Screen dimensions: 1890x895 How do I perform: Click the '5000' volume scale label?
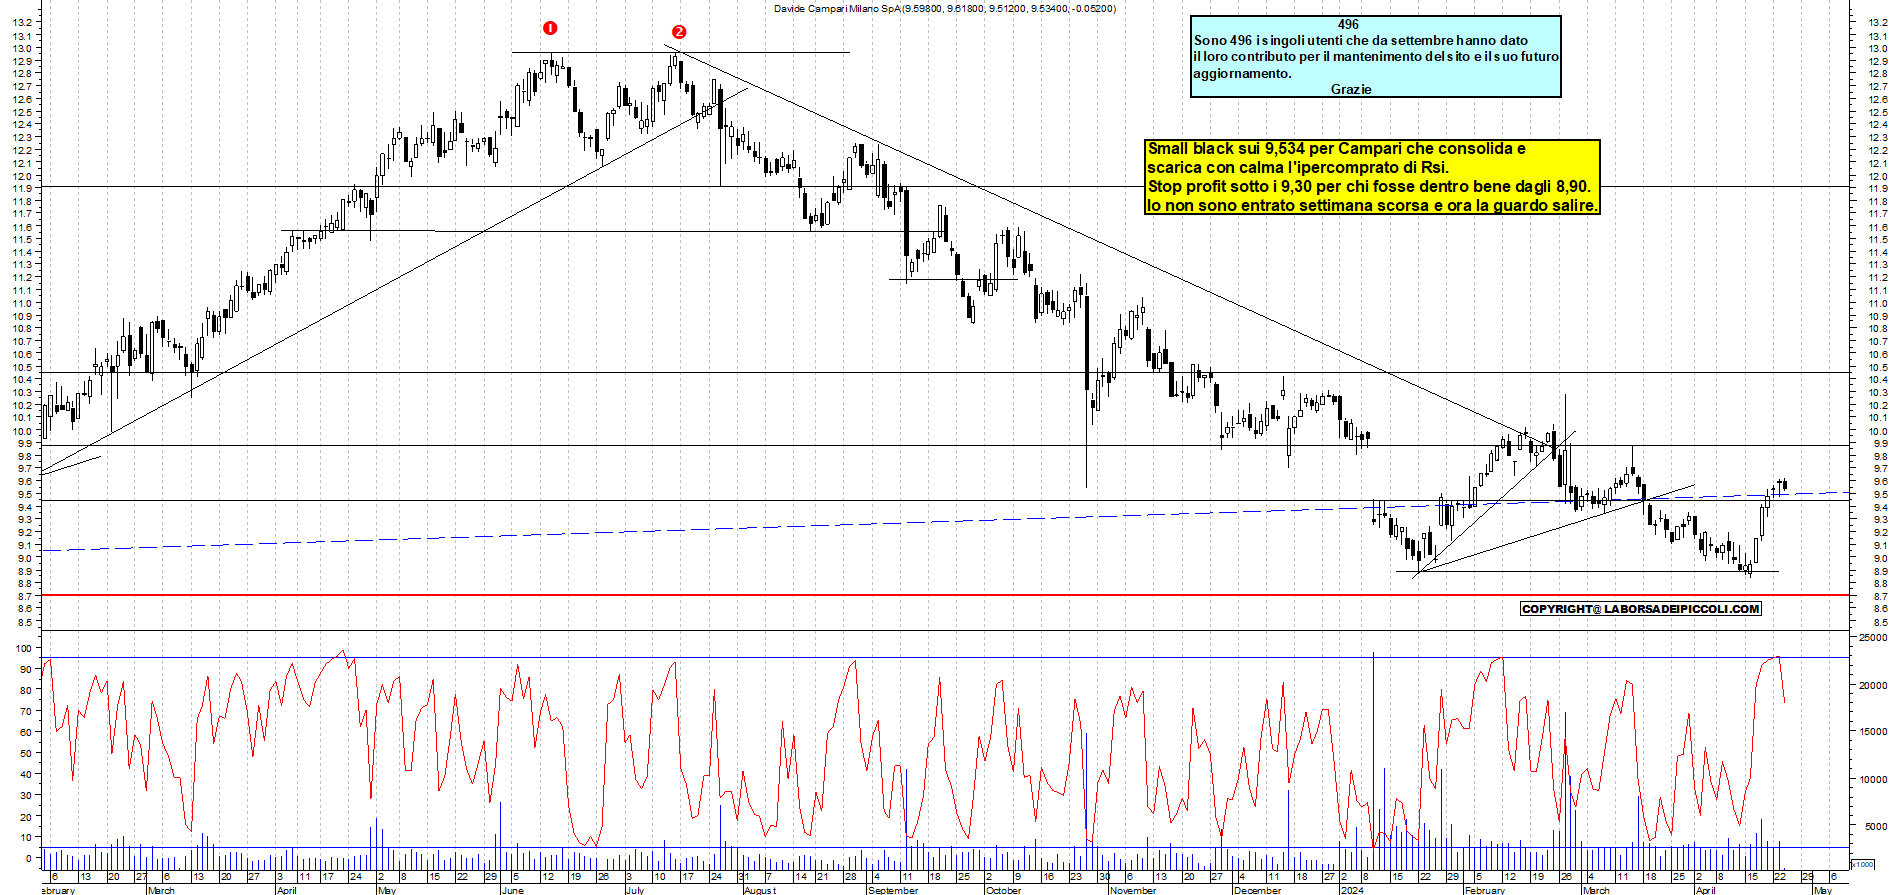[x=1875, y=827]
